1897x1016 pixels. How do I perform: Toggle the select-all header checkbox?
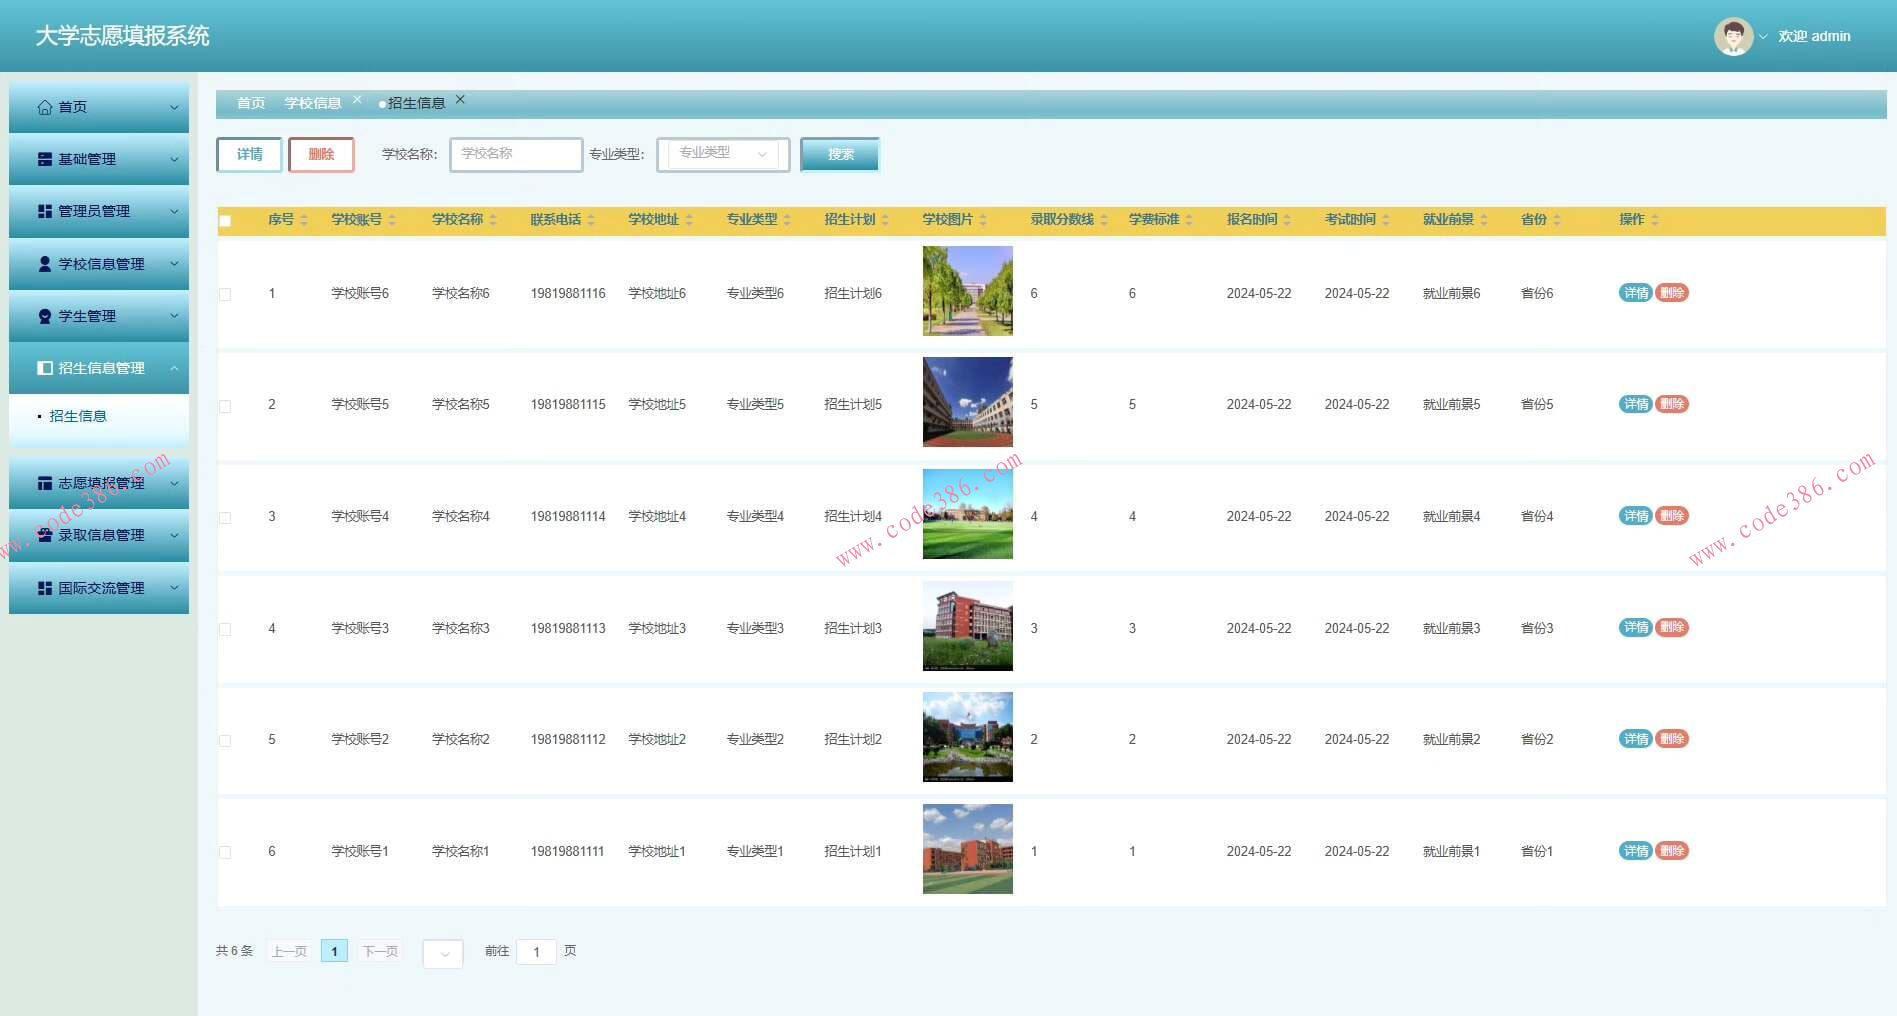pyautogui.click(x=225, y=221)
